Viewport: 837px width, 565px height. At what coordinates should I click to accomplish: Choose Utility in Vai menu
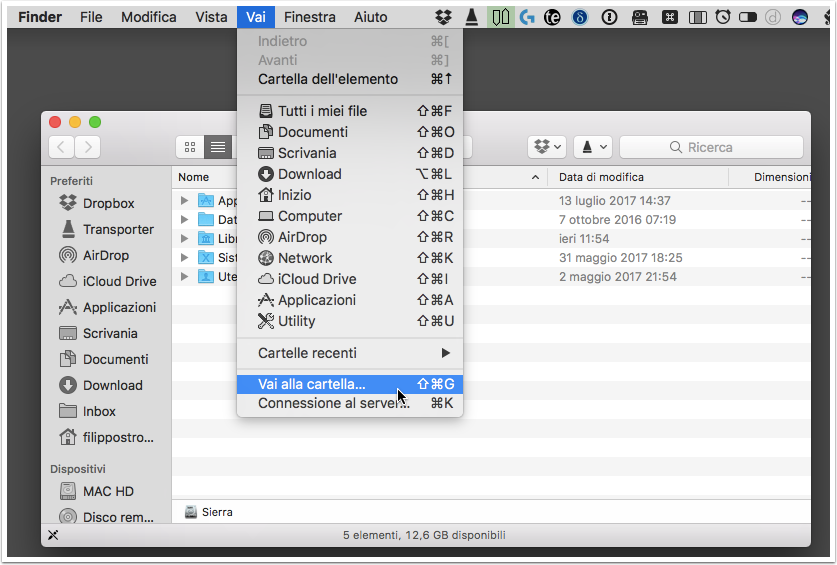350,321
